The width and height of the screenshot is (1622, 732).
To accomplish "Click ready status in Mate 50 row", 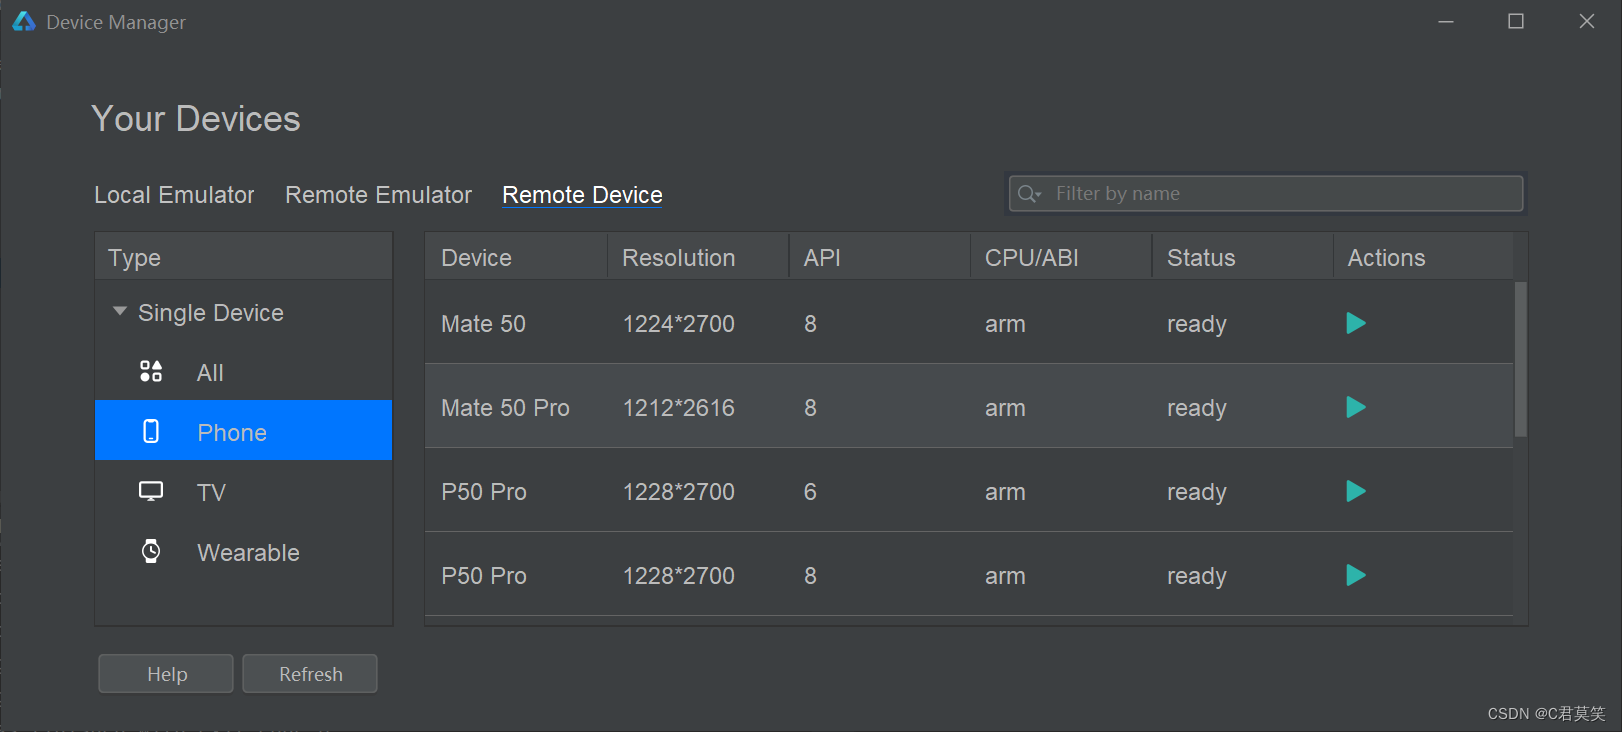I will [x=1196, y=324].
